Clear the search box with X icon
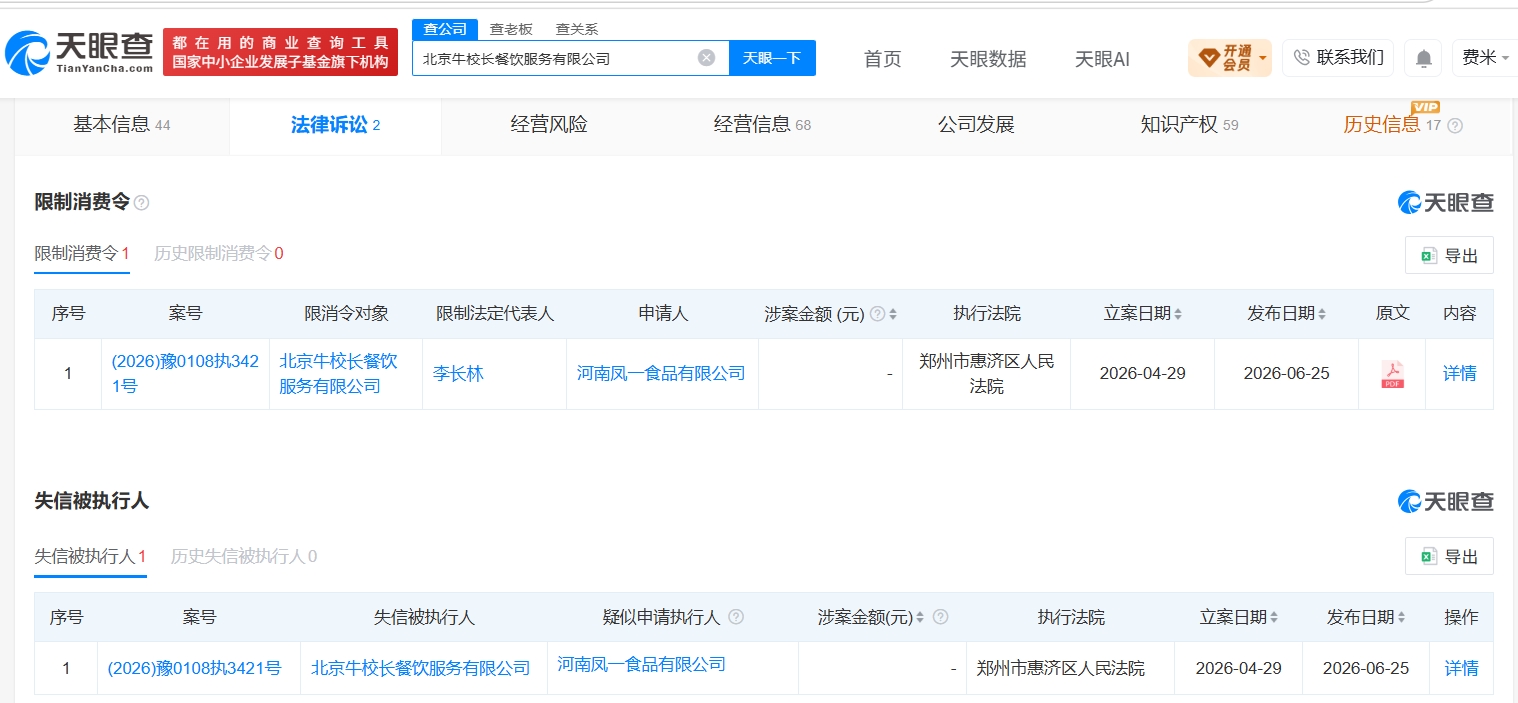 pyautogui.click(x=706, y=58)
